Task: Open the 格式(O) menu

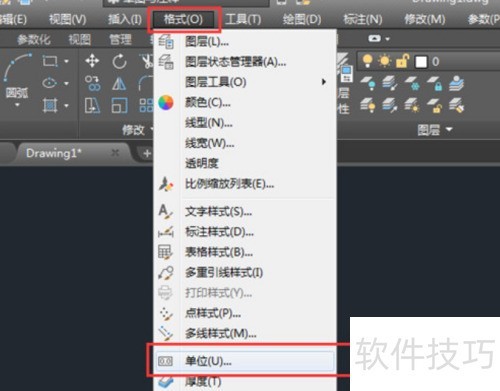Action: click(x=183, y=20)
